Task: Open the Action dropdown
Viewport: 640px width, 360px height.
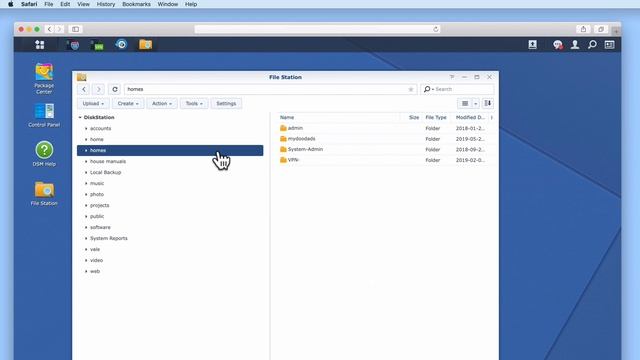Action: (x=162, y=104)
